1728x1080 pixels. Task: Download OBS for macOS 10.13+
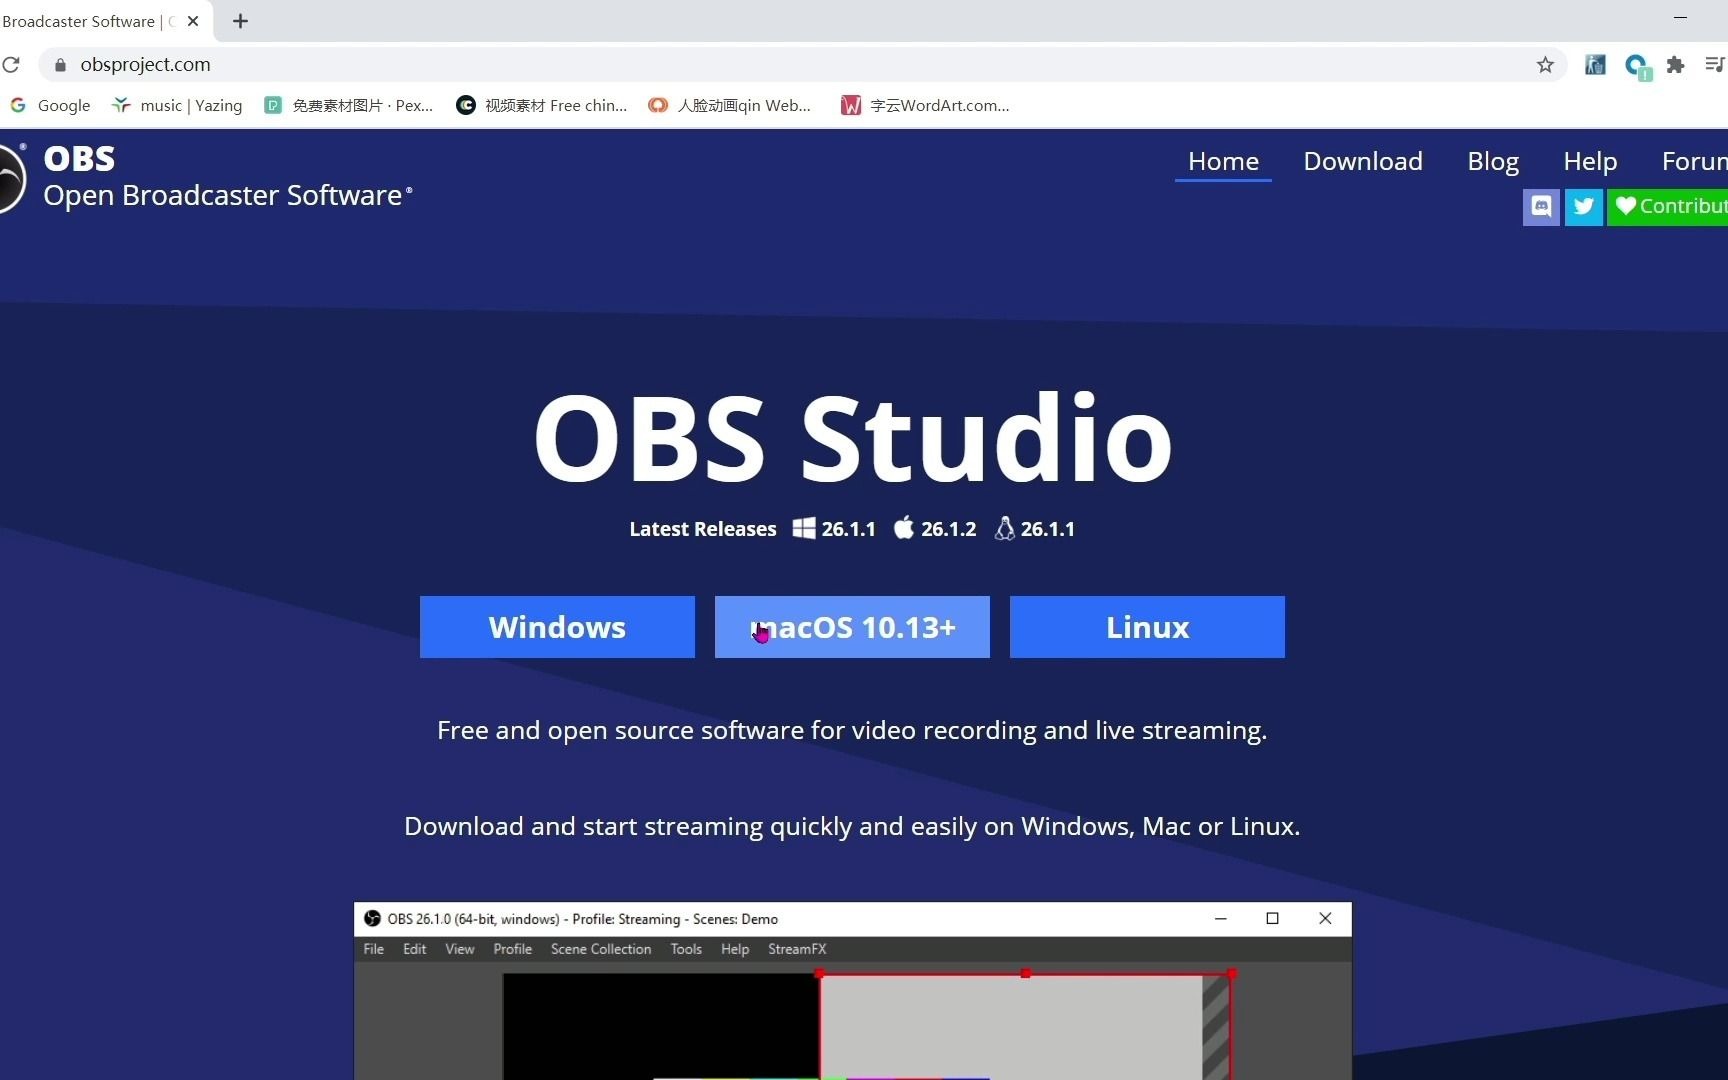pos(851,627)
